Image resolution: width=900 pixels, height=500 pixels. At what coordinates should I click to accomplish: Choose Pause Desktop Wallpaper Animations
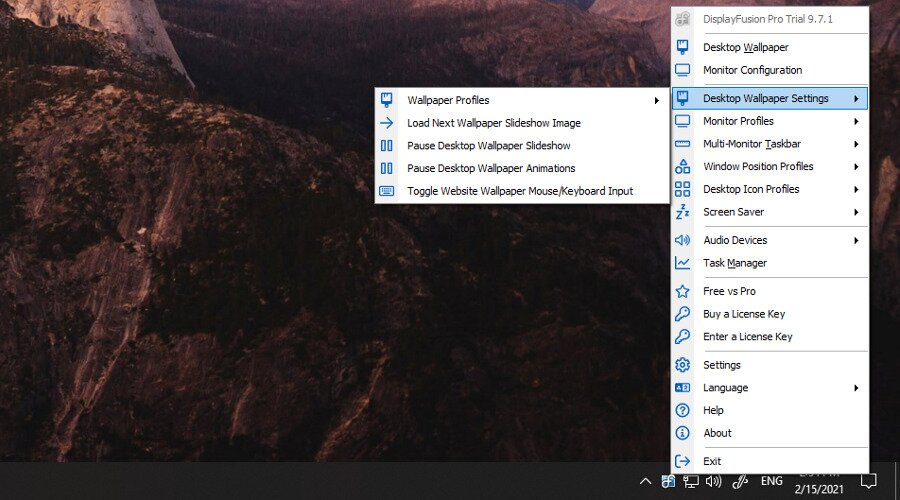click(x=522, y=168)
